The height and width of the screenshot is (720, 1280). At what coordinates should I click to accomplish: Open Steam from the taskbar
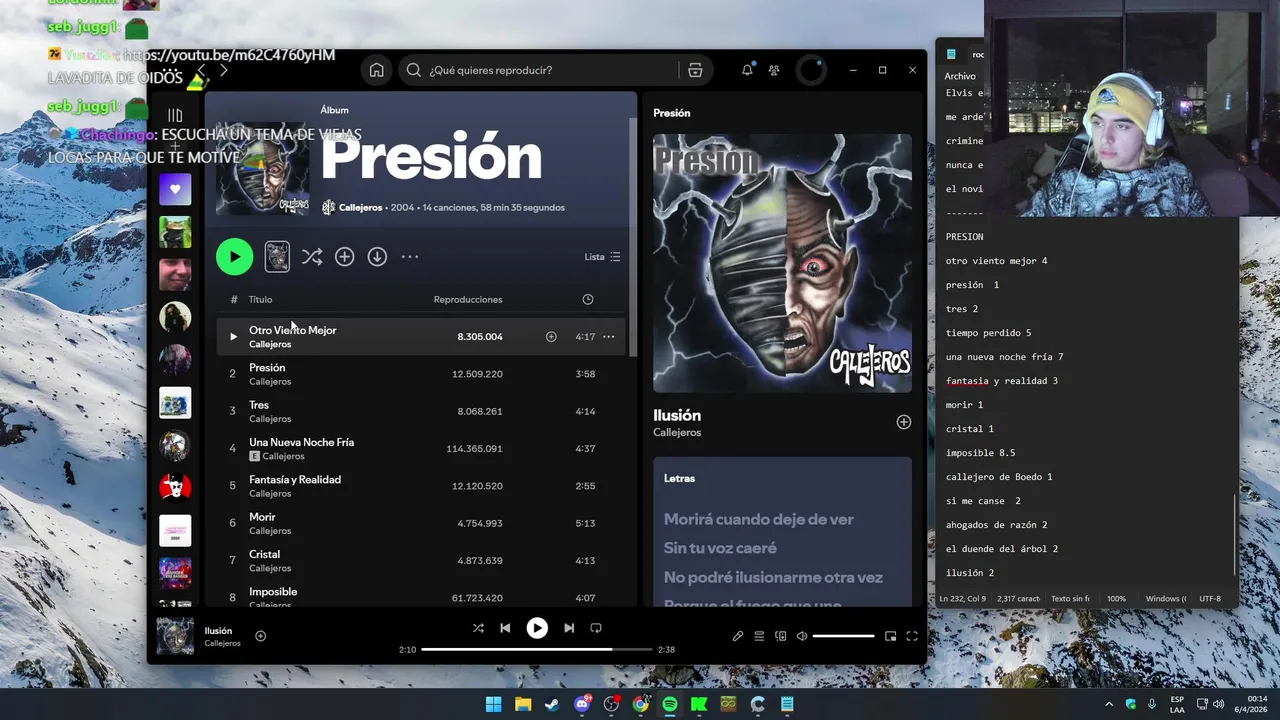(552, 704)
